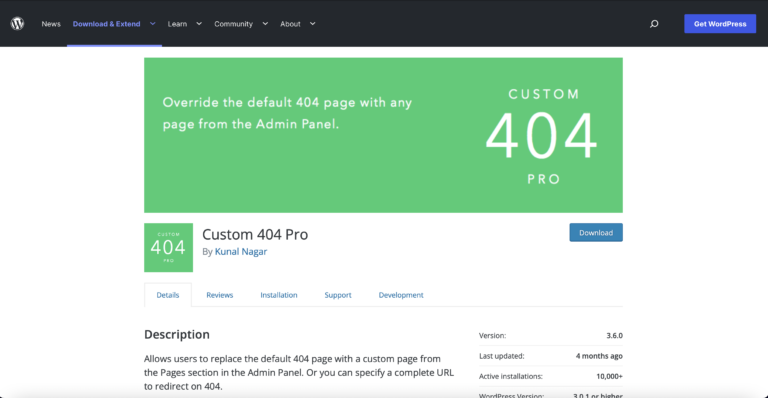Click the 10,000+ active installations value
768x398 pixels.
pos(609,376)
